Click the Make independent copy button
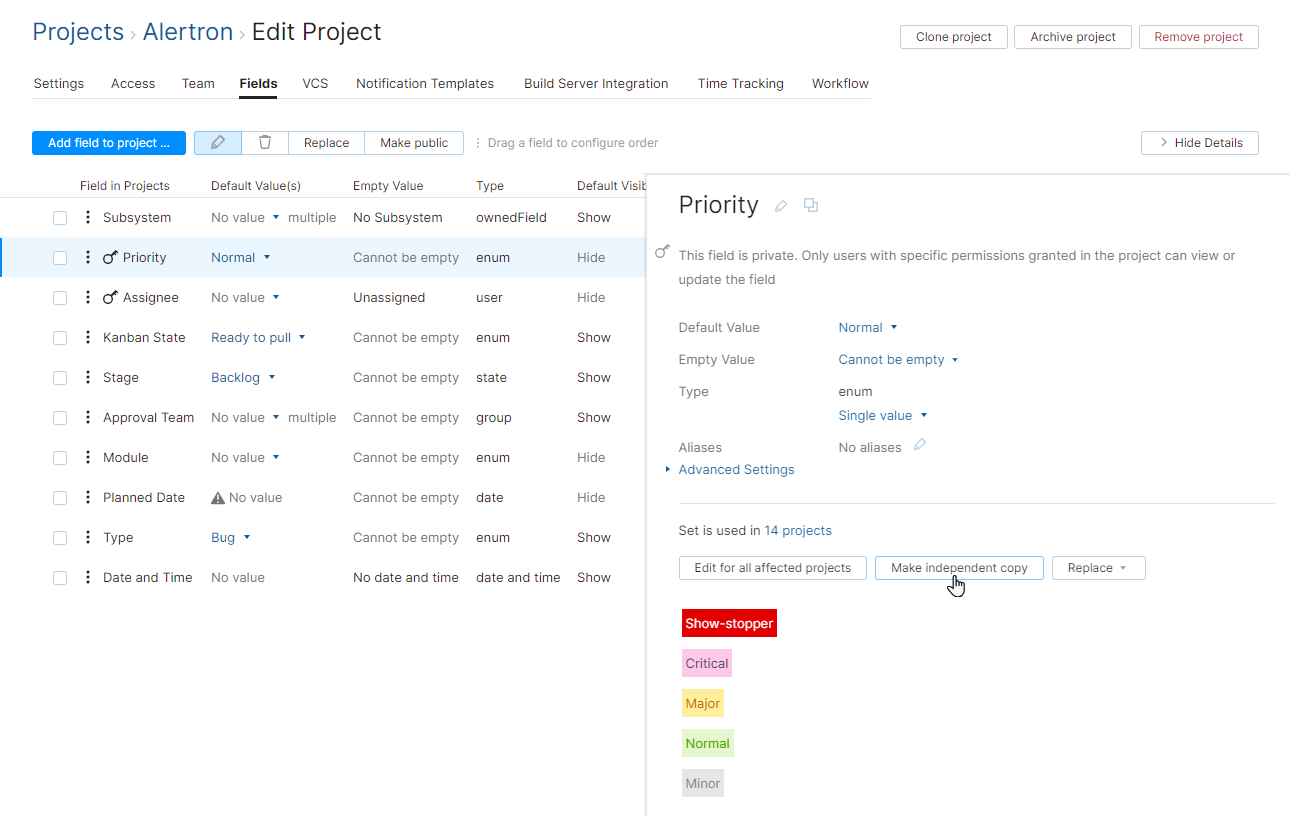Screen dimensions: 1290x816 (x=958, y=567)
